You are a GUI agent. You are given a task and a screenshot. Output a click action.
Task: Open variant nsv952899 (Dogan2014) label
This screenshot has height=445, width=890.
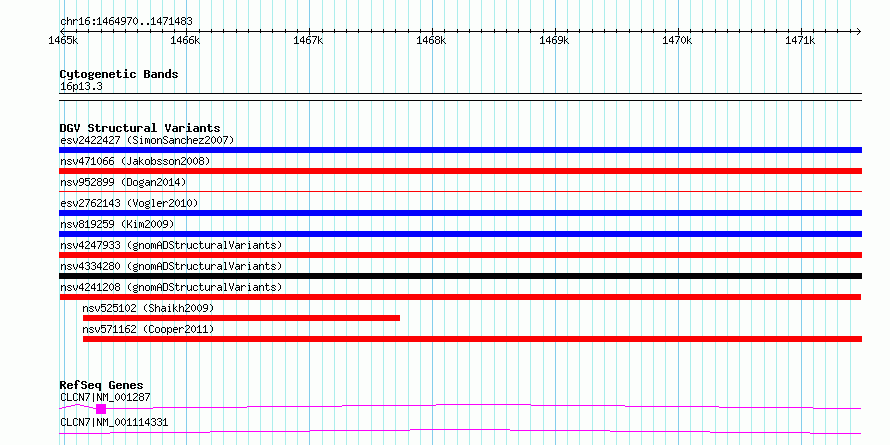(x=123, y=182)
